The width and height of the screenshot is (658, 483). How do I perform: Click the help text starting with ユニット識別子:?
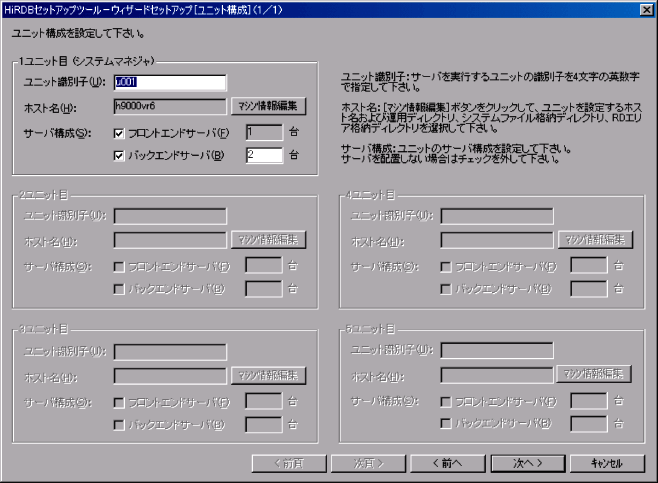click(x=490, y=82)
